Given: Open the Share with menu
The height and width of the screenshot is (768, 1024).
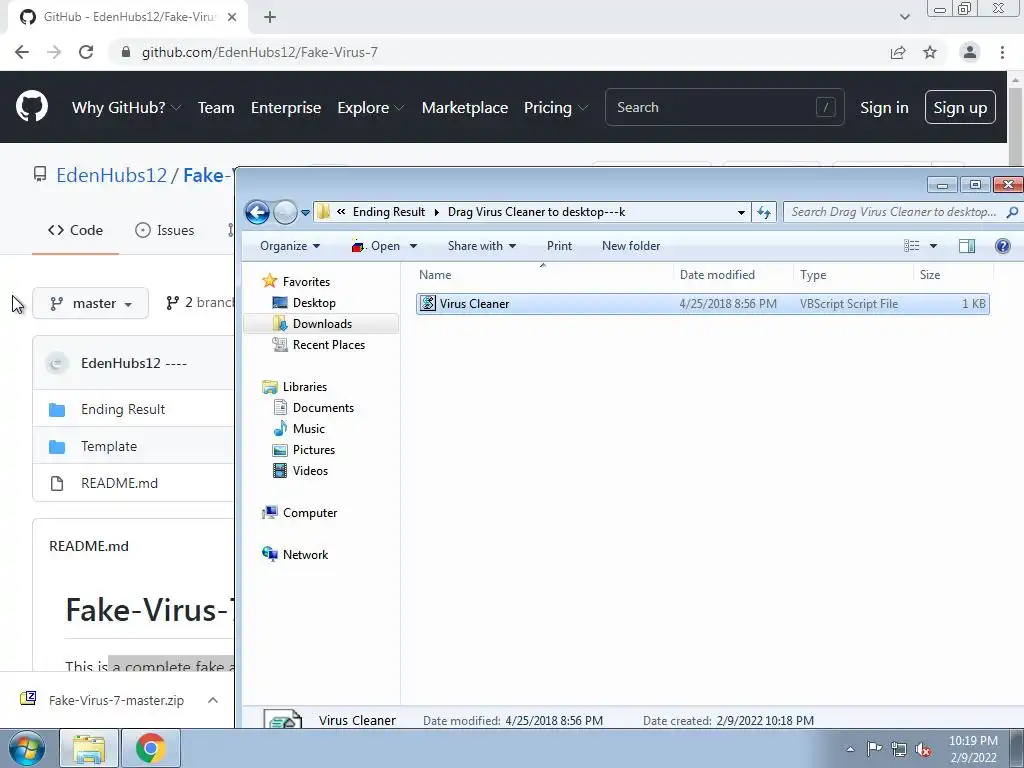Looking at the screenshot, I should point(482,246).
